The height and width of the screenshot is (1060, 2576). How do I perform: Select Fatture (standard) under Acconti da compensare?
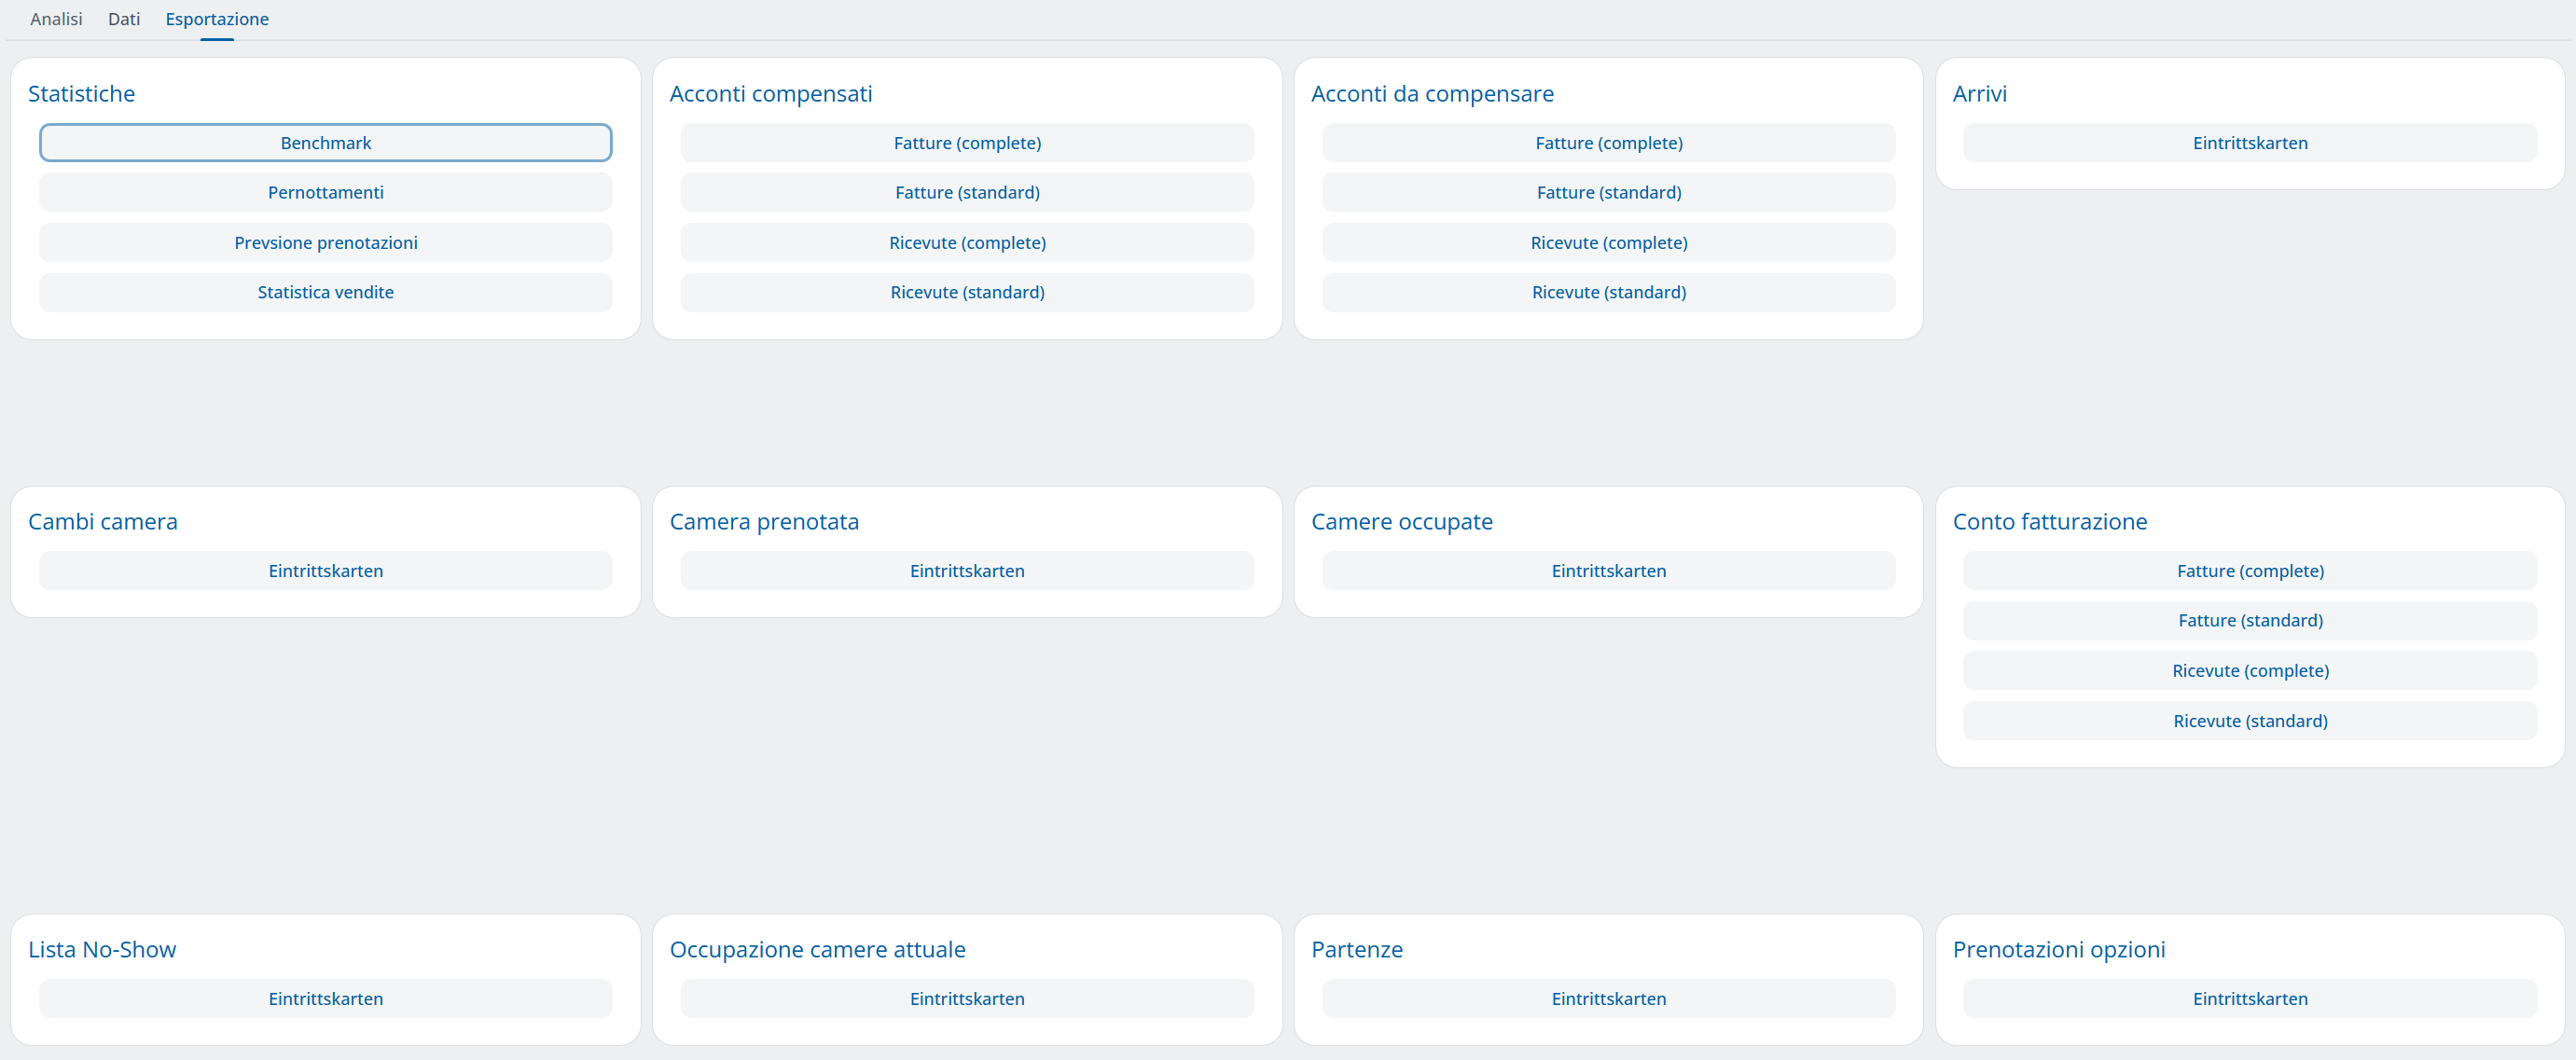[x=1608, y=192]
